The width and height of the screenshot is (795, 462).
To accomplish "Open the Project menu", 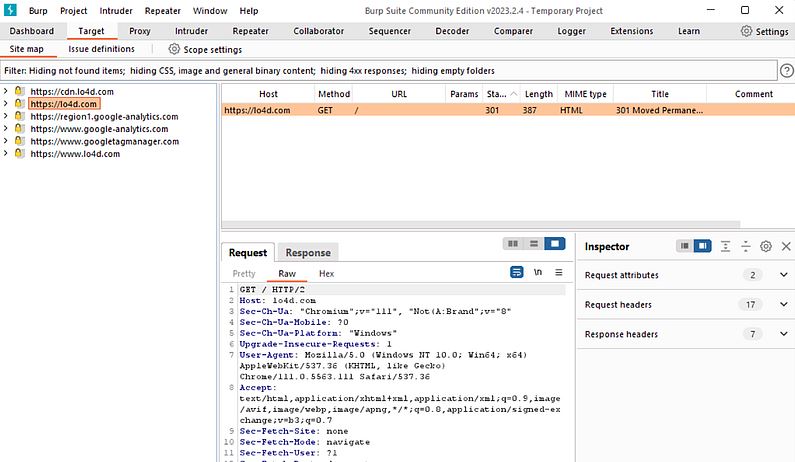I will [74, 11].
